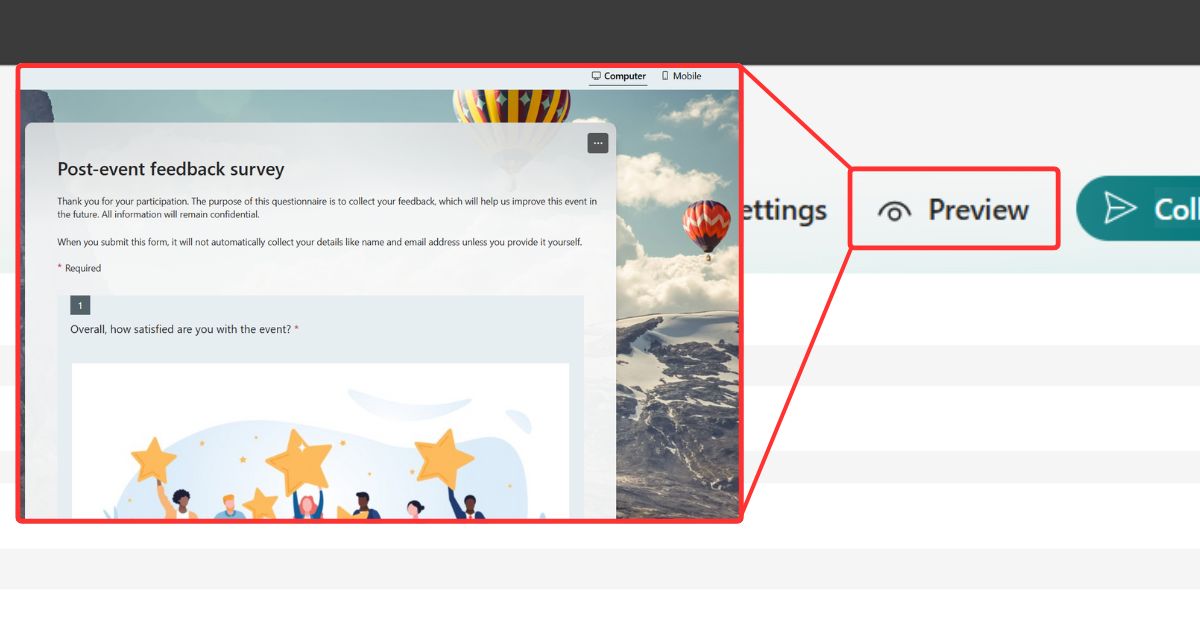Click the right gold star in illustration
The image size is (1200, 630).
443,458
